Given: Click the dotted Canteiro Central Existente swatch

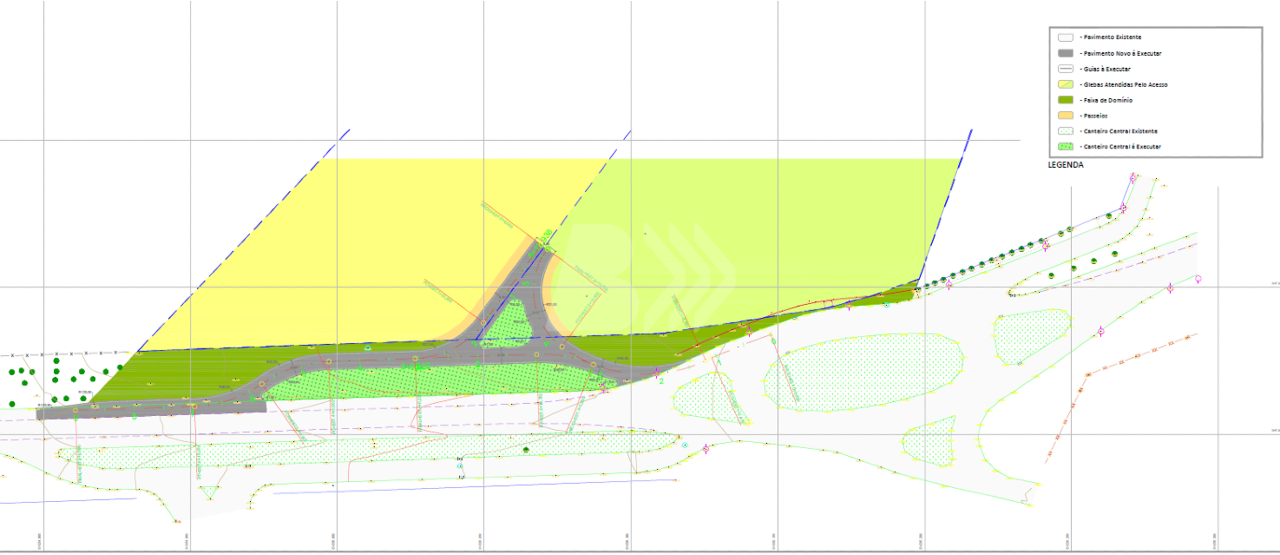Looking at the screenshot, I should coord(1065,131).
